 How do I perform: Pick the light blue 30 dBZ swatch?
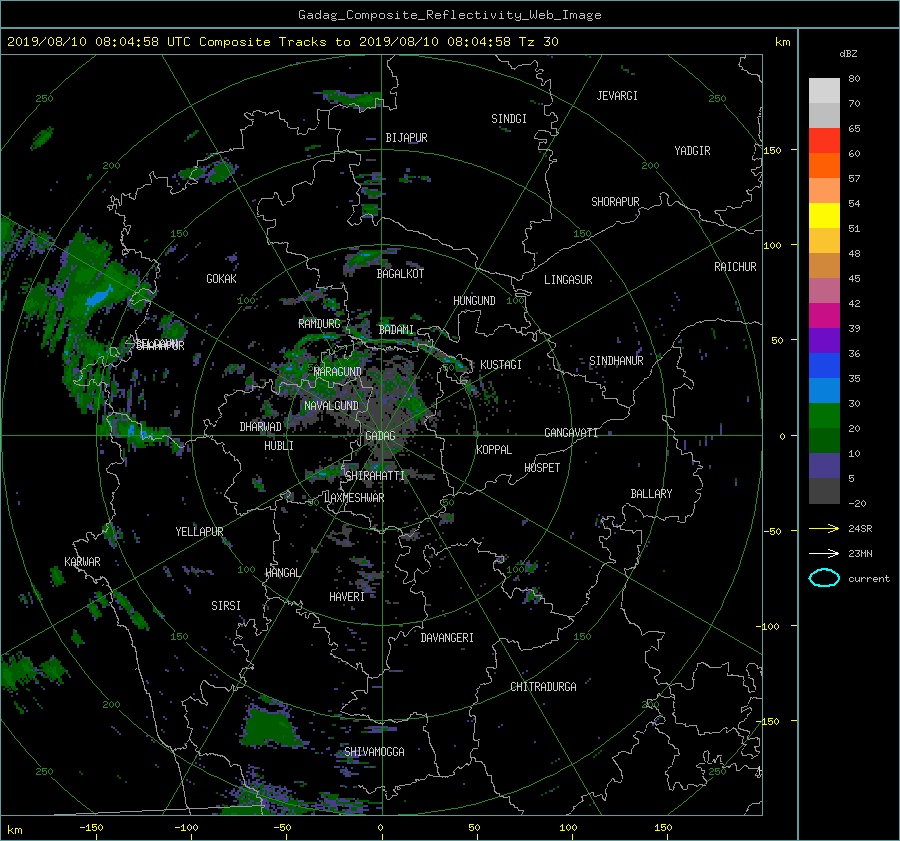824,390
